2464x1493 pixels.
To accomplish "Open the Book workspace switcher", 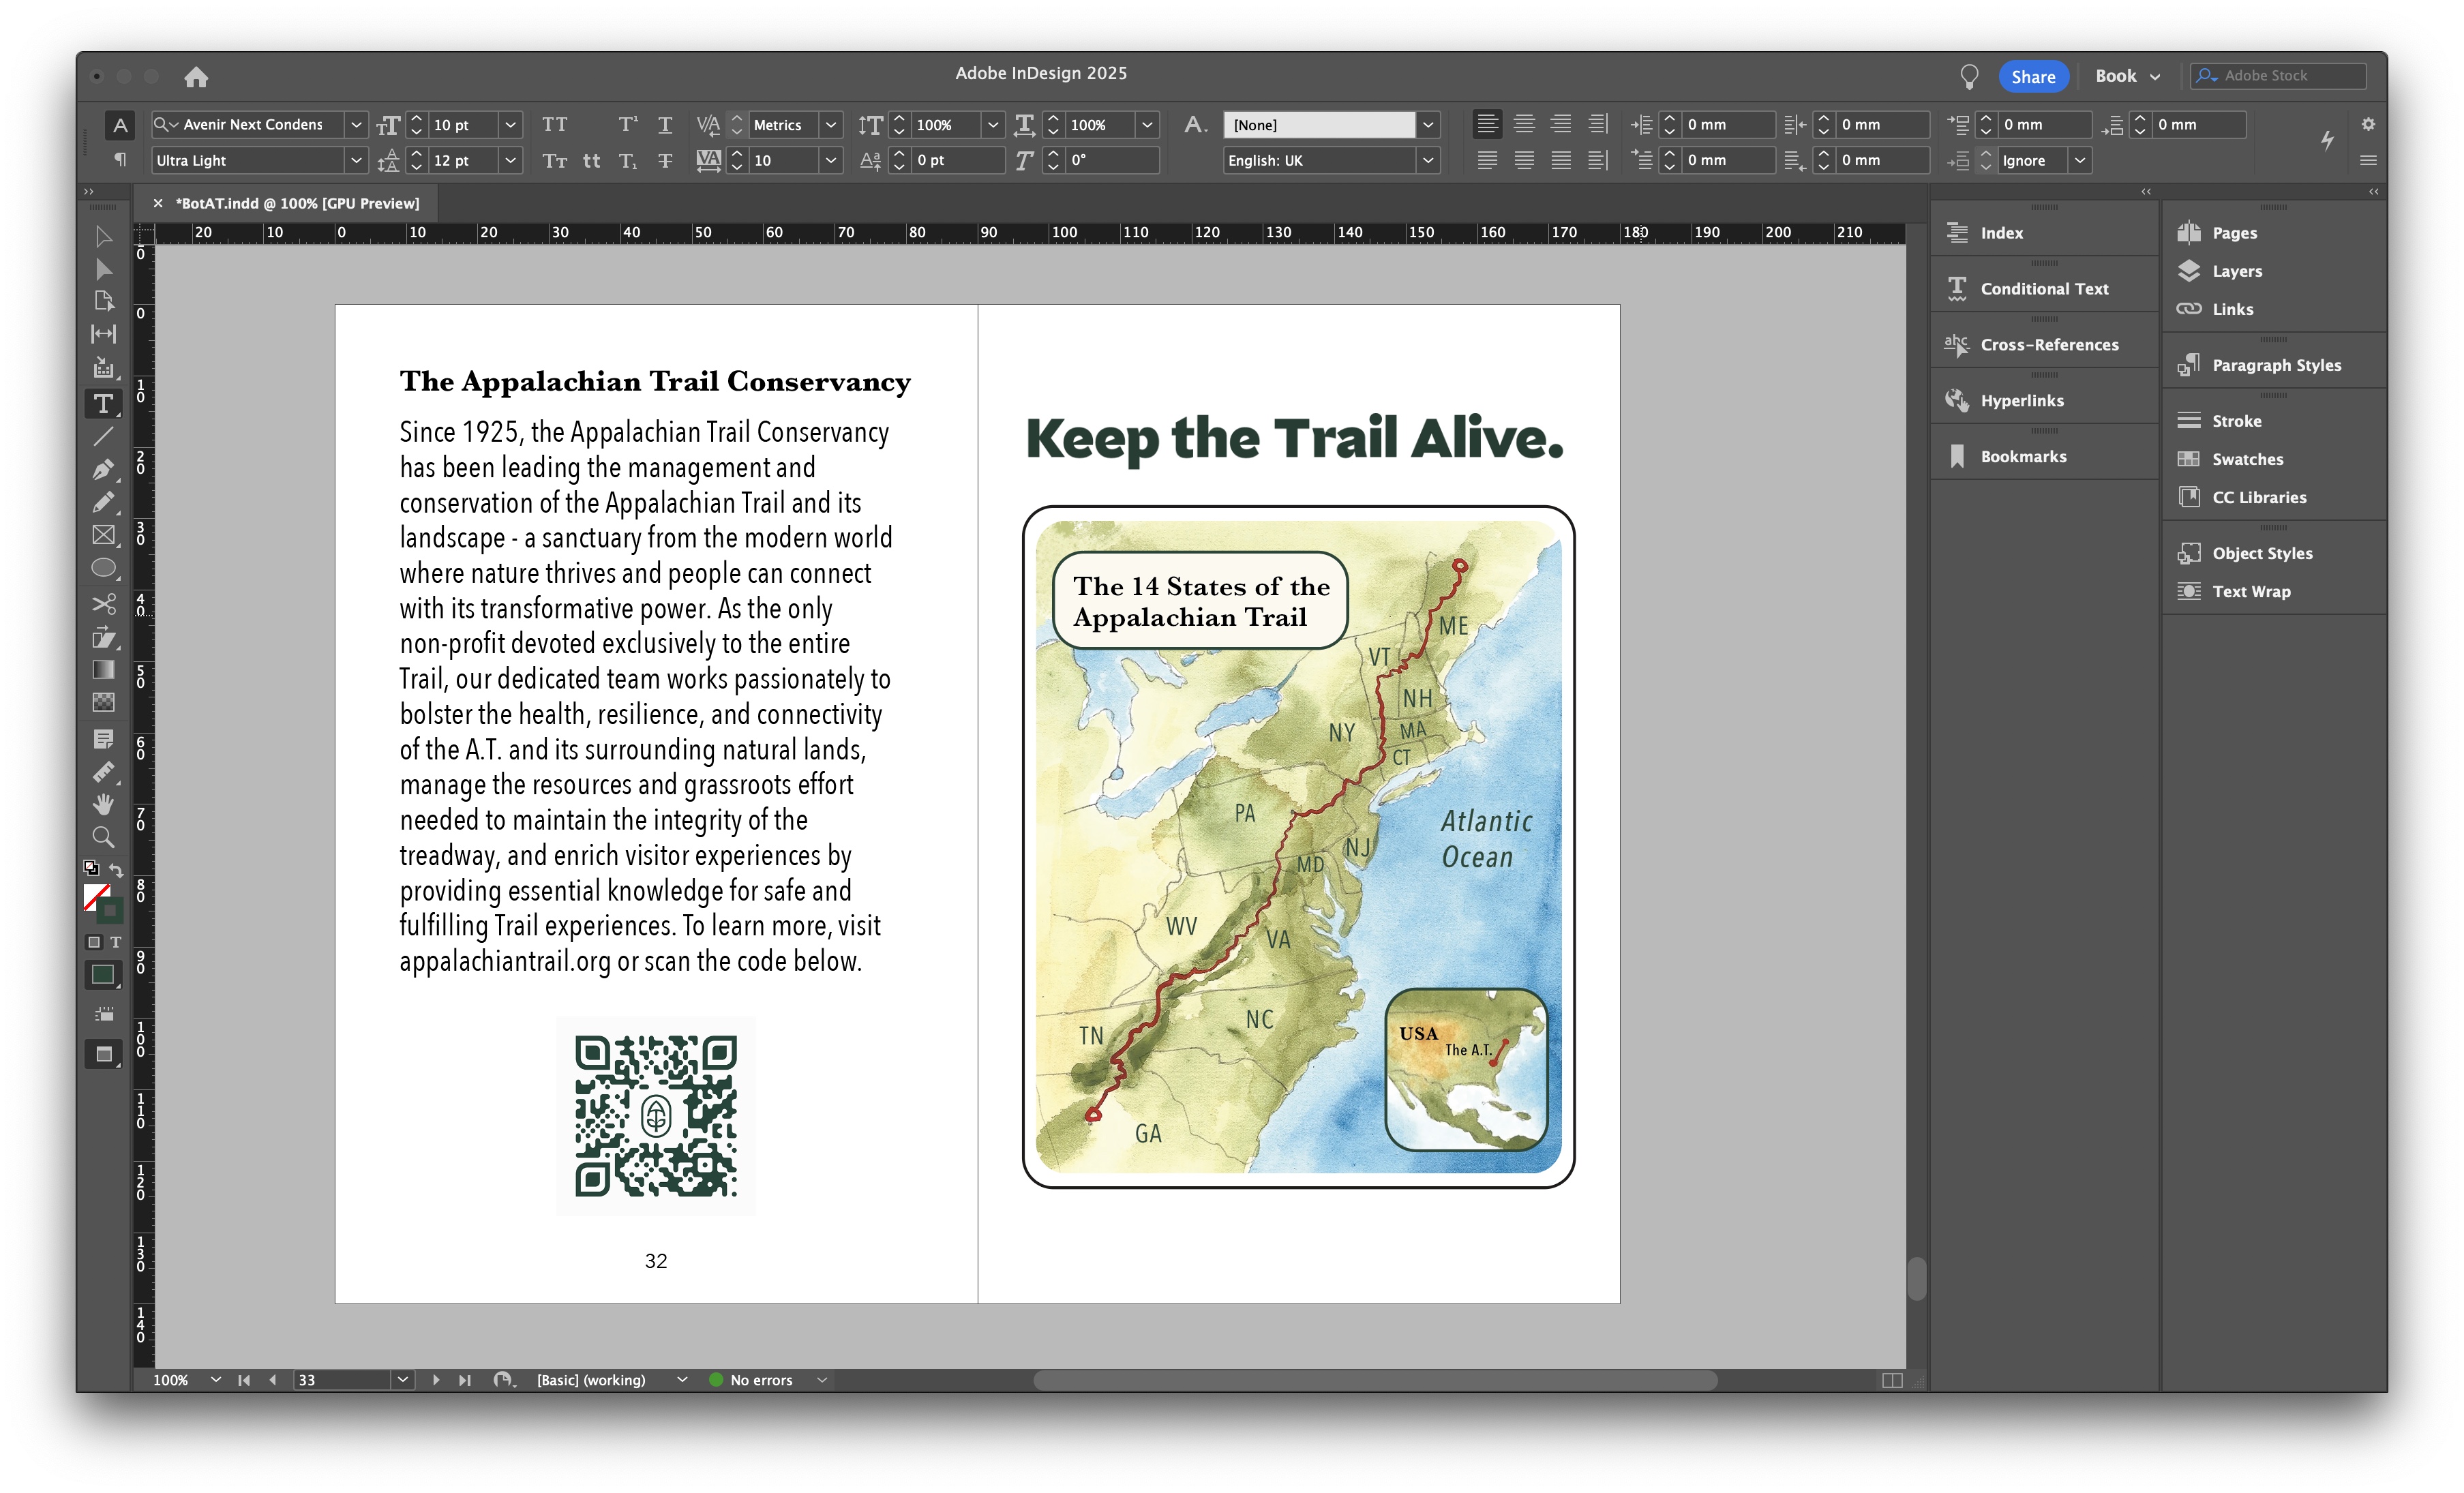I will (2128, 77).
